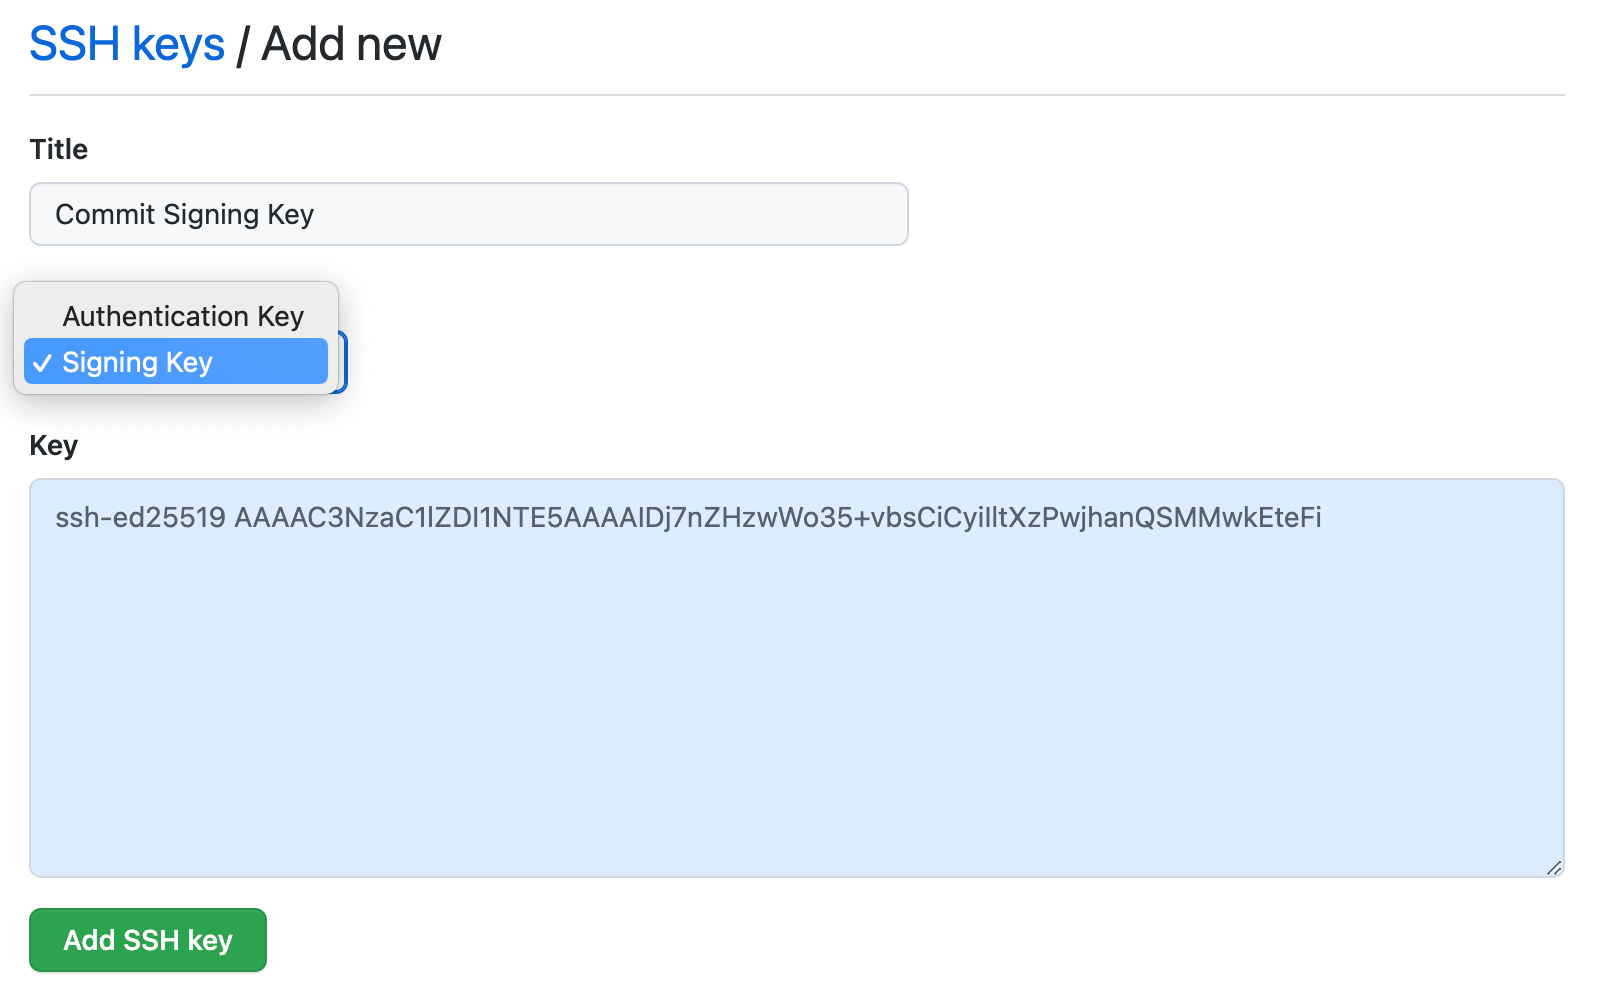Viewport: 1598px width, 1000px height.
Task: Click the "SSH keys" breadcrumb link
Action: 126,42
